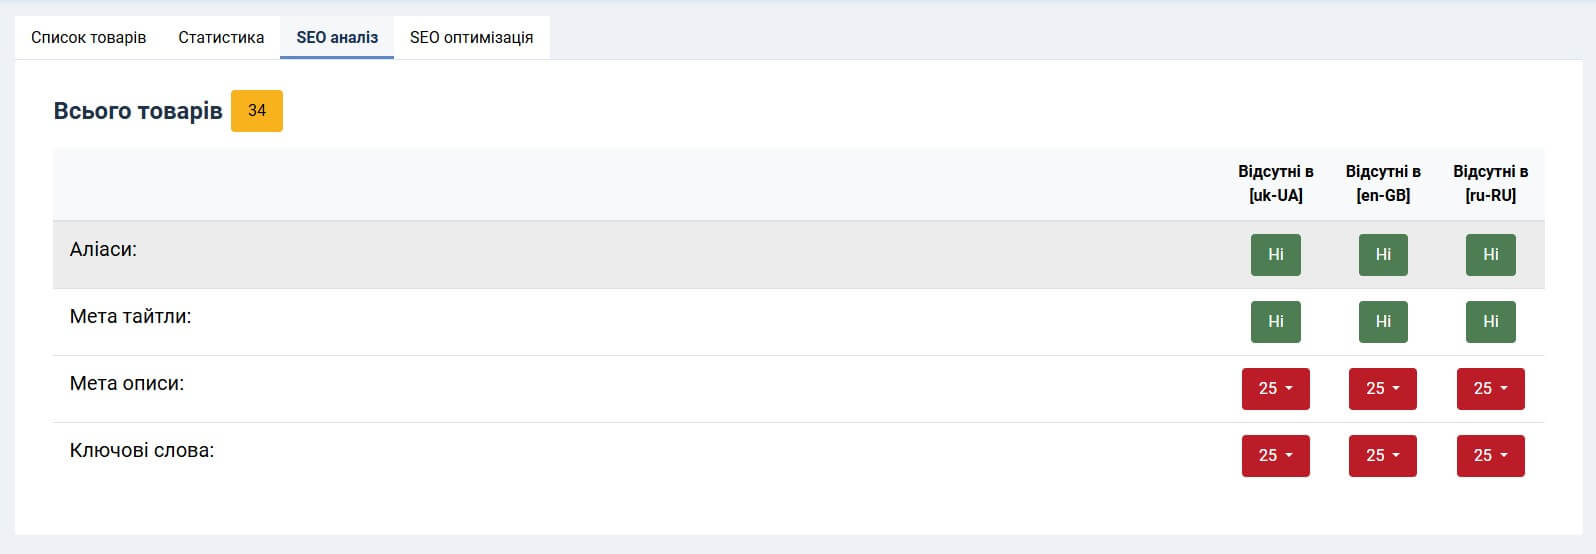Click Мета тайтли 'Ні' button for uk-UA
1596x554 pixels.
[1275, 321]
